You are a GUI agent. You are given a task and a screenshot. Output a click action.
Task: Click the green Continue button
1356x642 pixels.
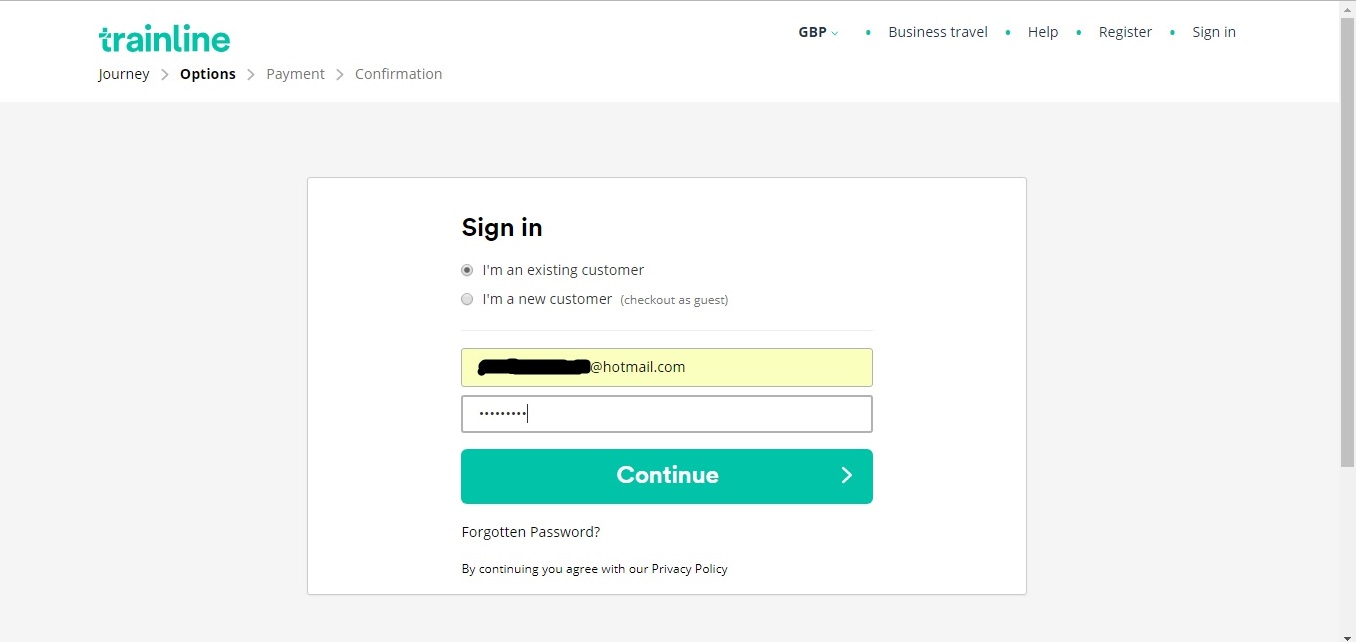(667, 476)
